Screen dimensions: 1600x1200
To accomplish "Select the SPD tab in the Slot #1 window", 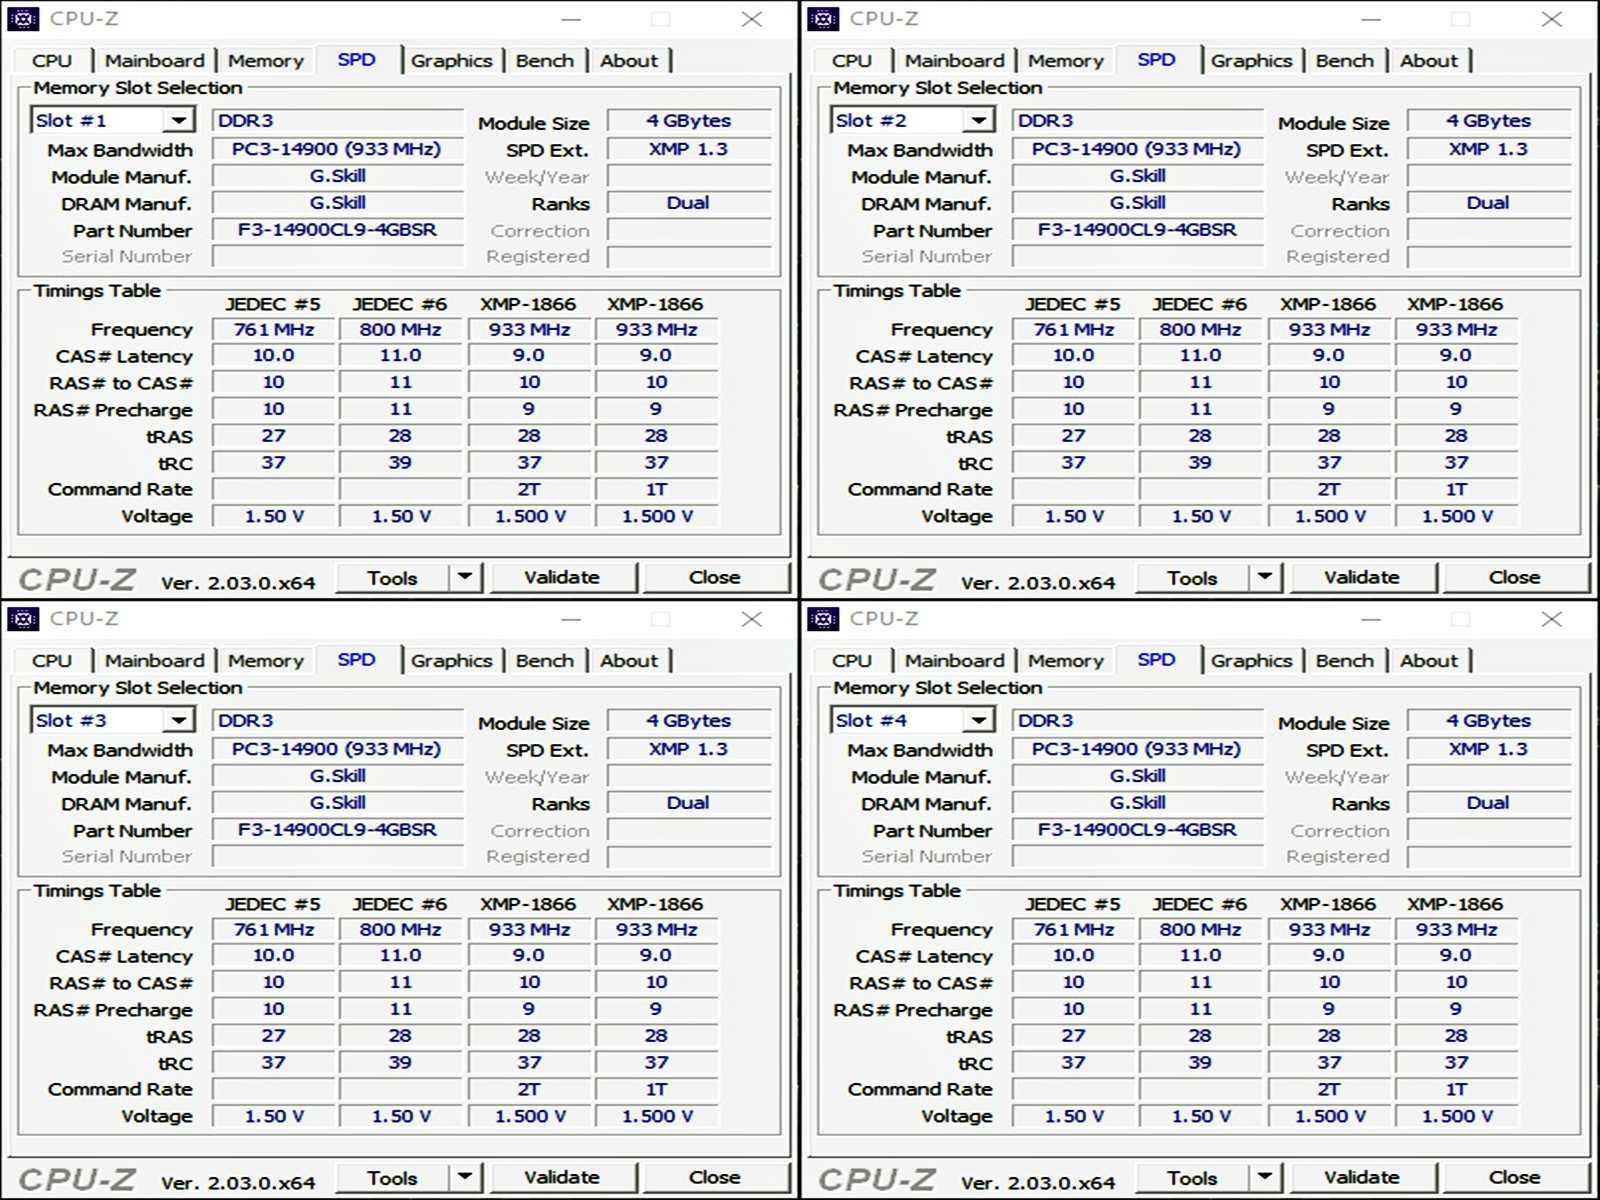I will tap(357, 60).
